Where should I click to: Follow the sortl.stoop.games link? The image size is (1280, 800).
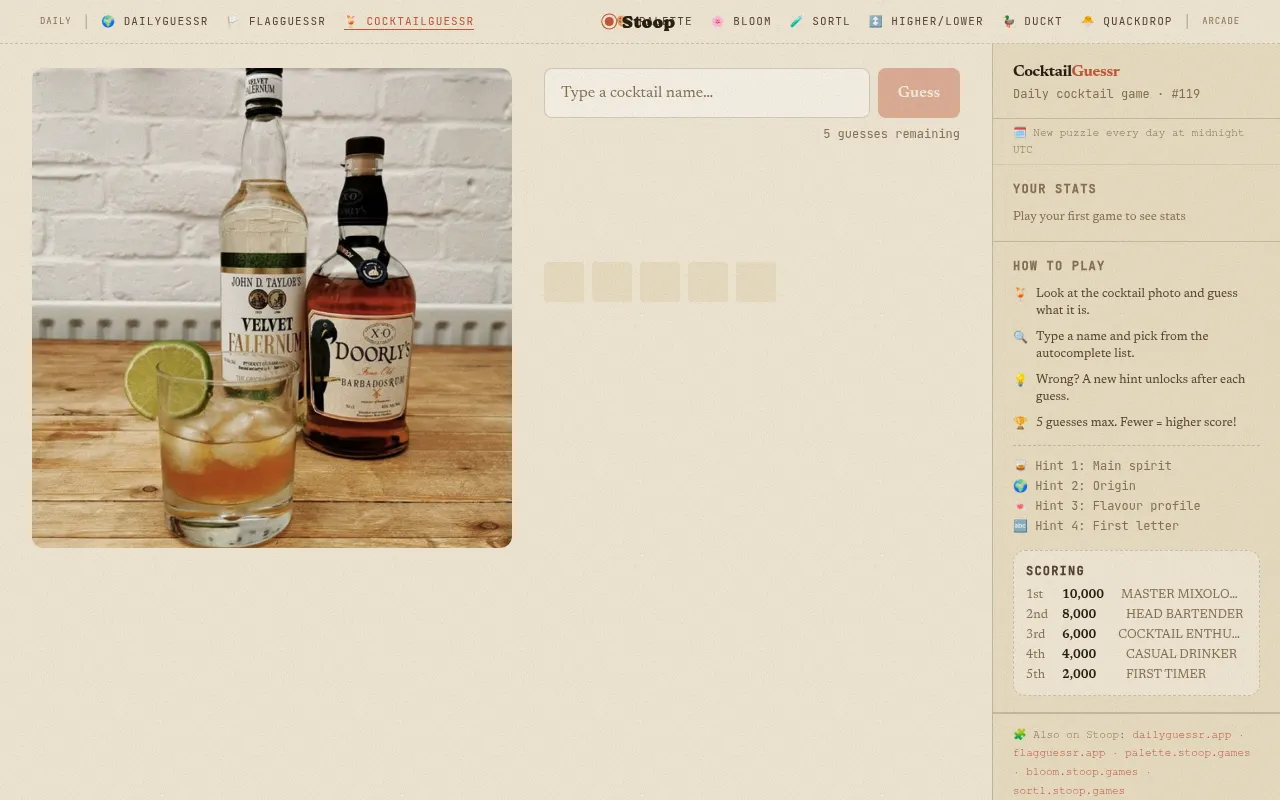(1069, 791)
